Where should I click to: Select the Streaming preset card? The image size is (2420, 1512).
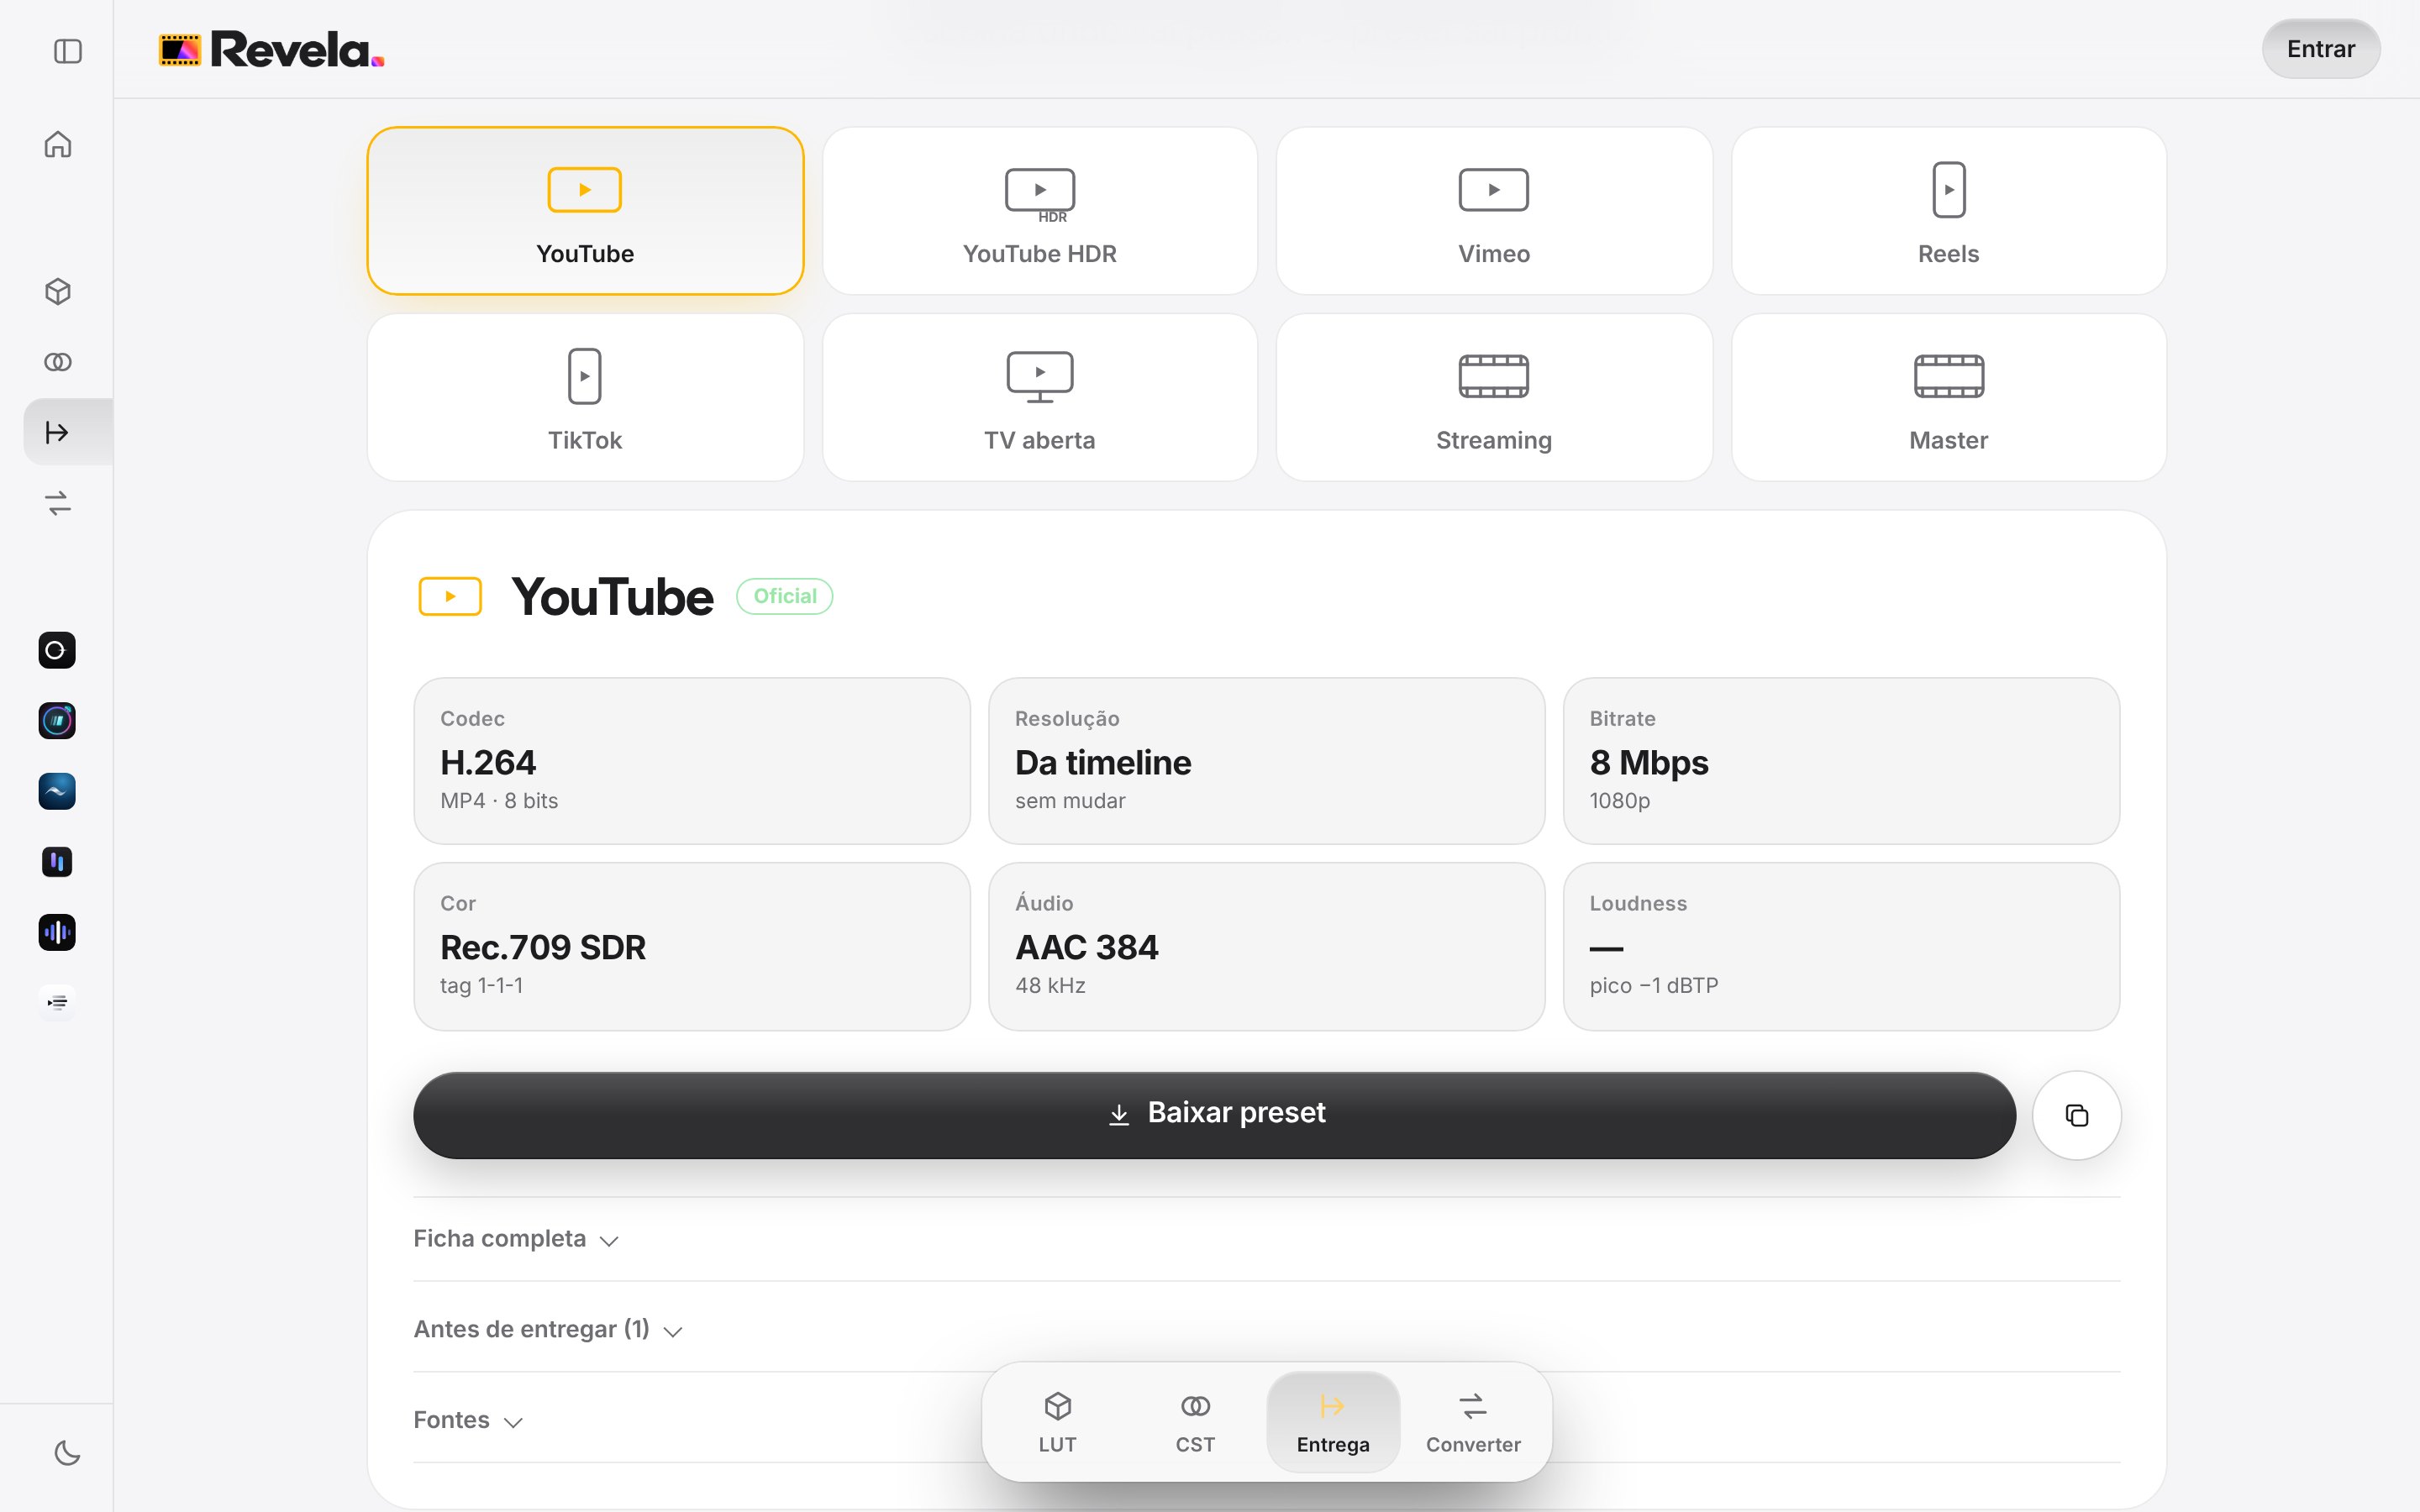tap(1494, 397)
